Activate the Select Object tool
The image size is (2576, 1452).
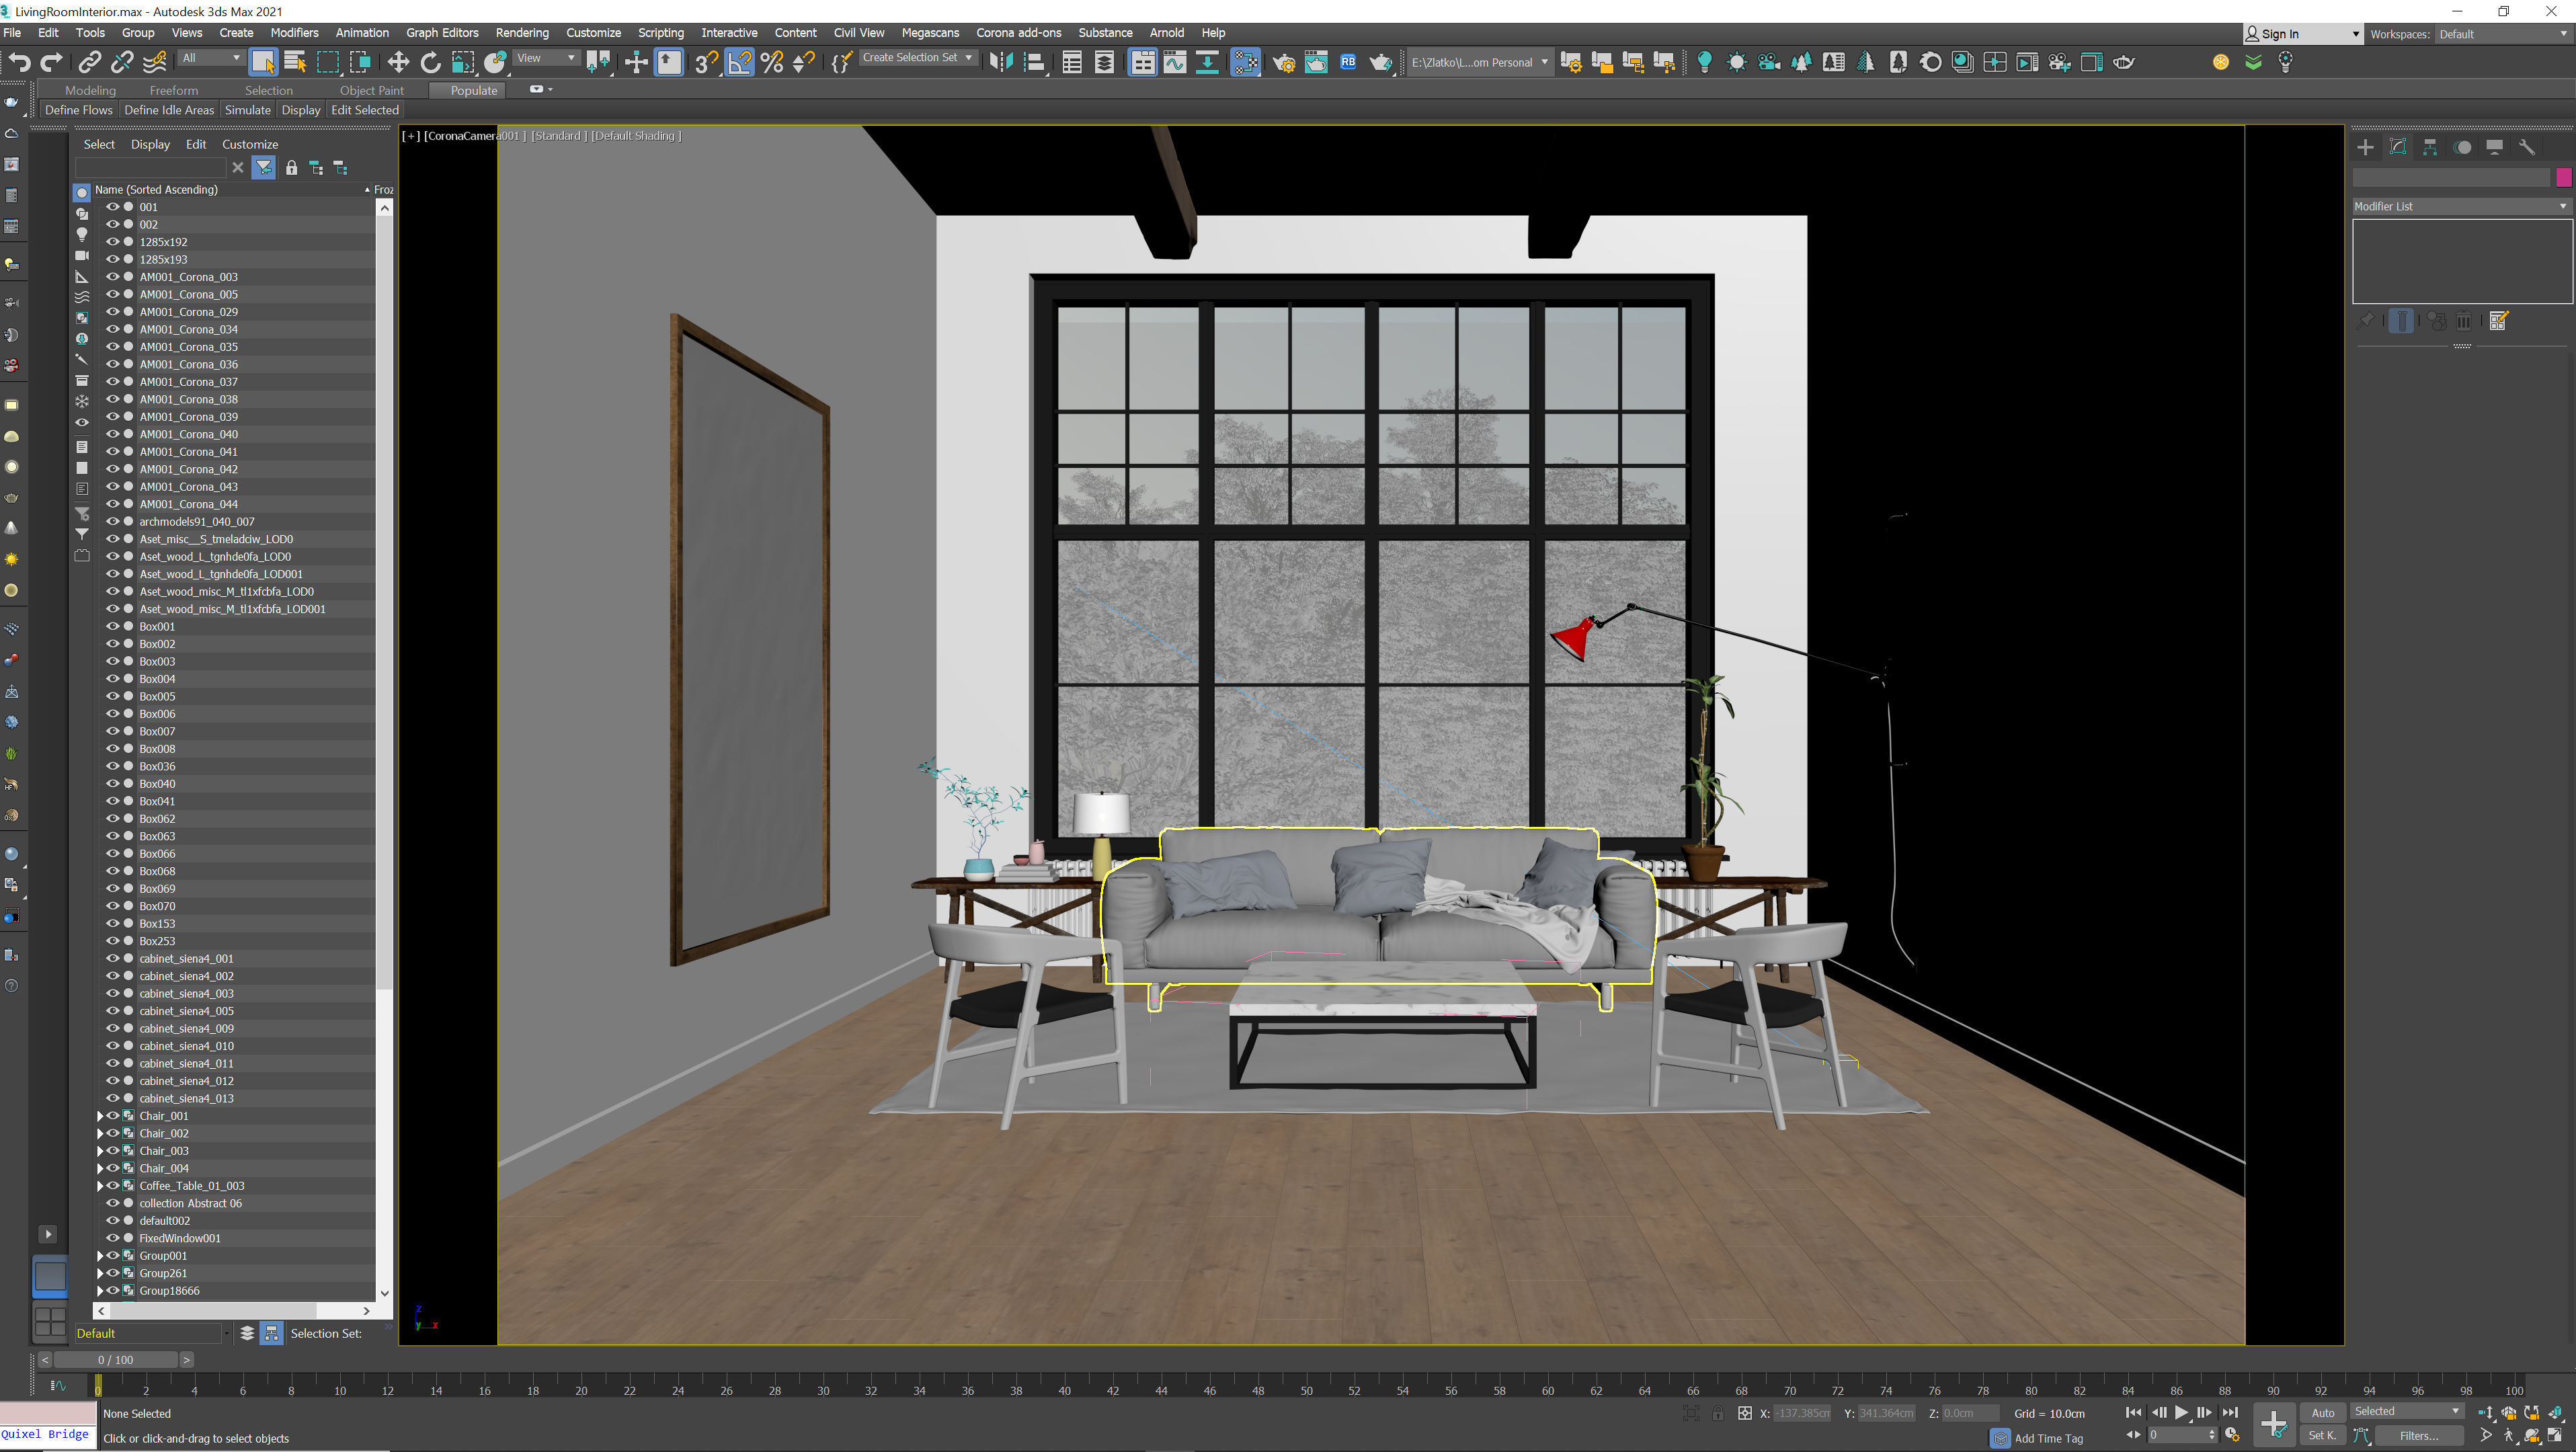[263, 62]
